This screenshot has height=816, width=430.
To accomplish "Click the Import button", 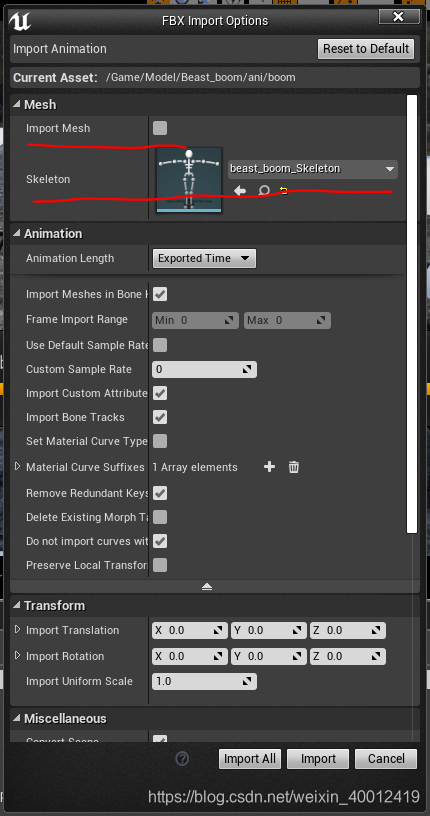I will [x=318, y=759].
